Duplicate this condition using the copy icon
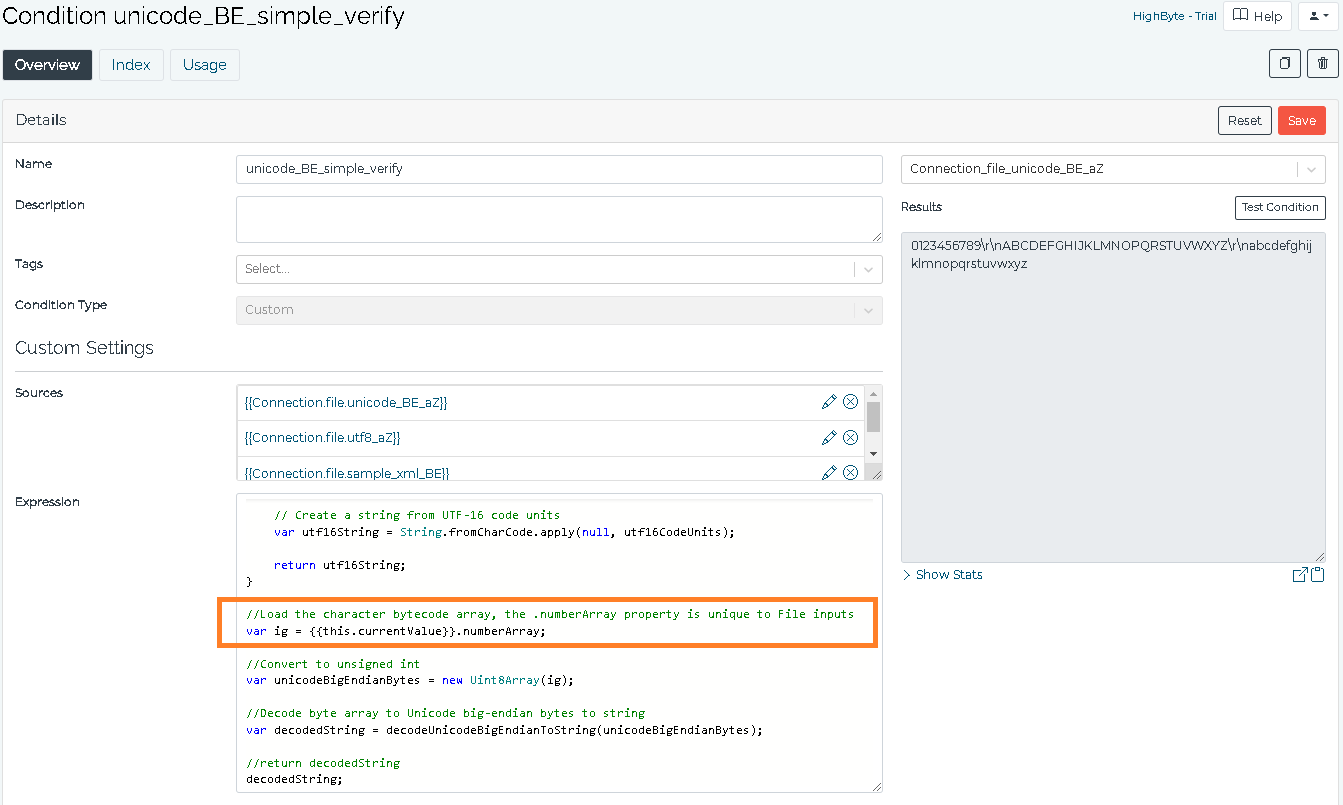Image resolution: width=1343 pixels, height=805 pixels. click(1284, 63)
